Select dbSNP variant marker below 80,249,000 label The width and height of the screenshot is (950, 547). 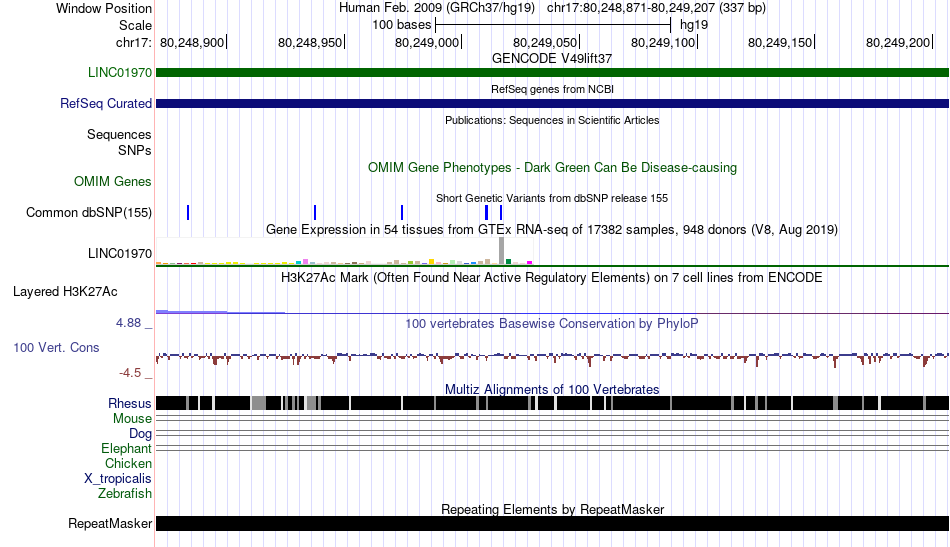(x=402, y=213)
